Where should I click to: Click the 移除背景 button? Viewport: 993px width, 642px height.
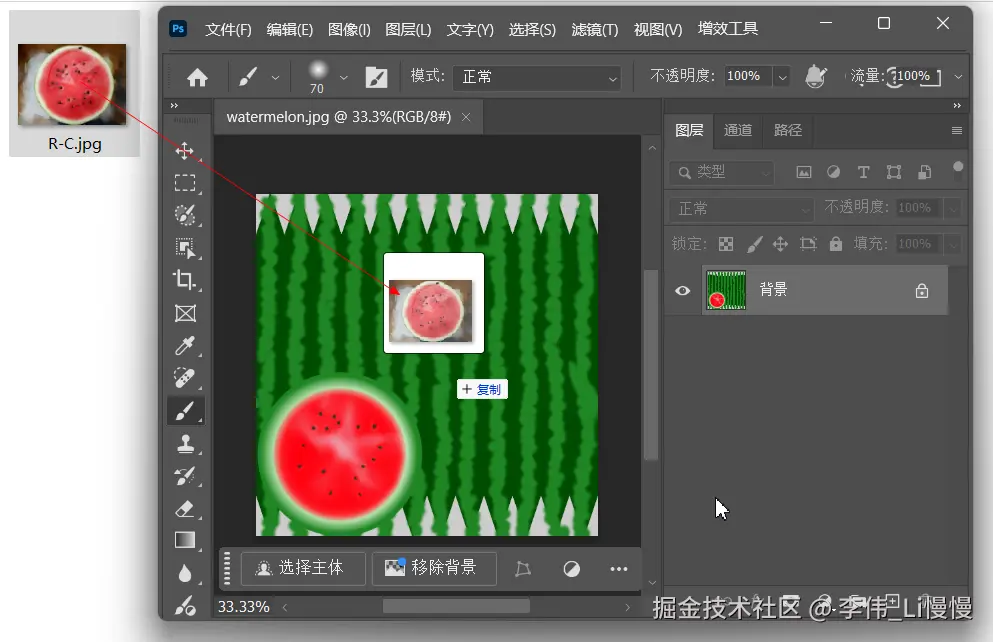[434, 568]
